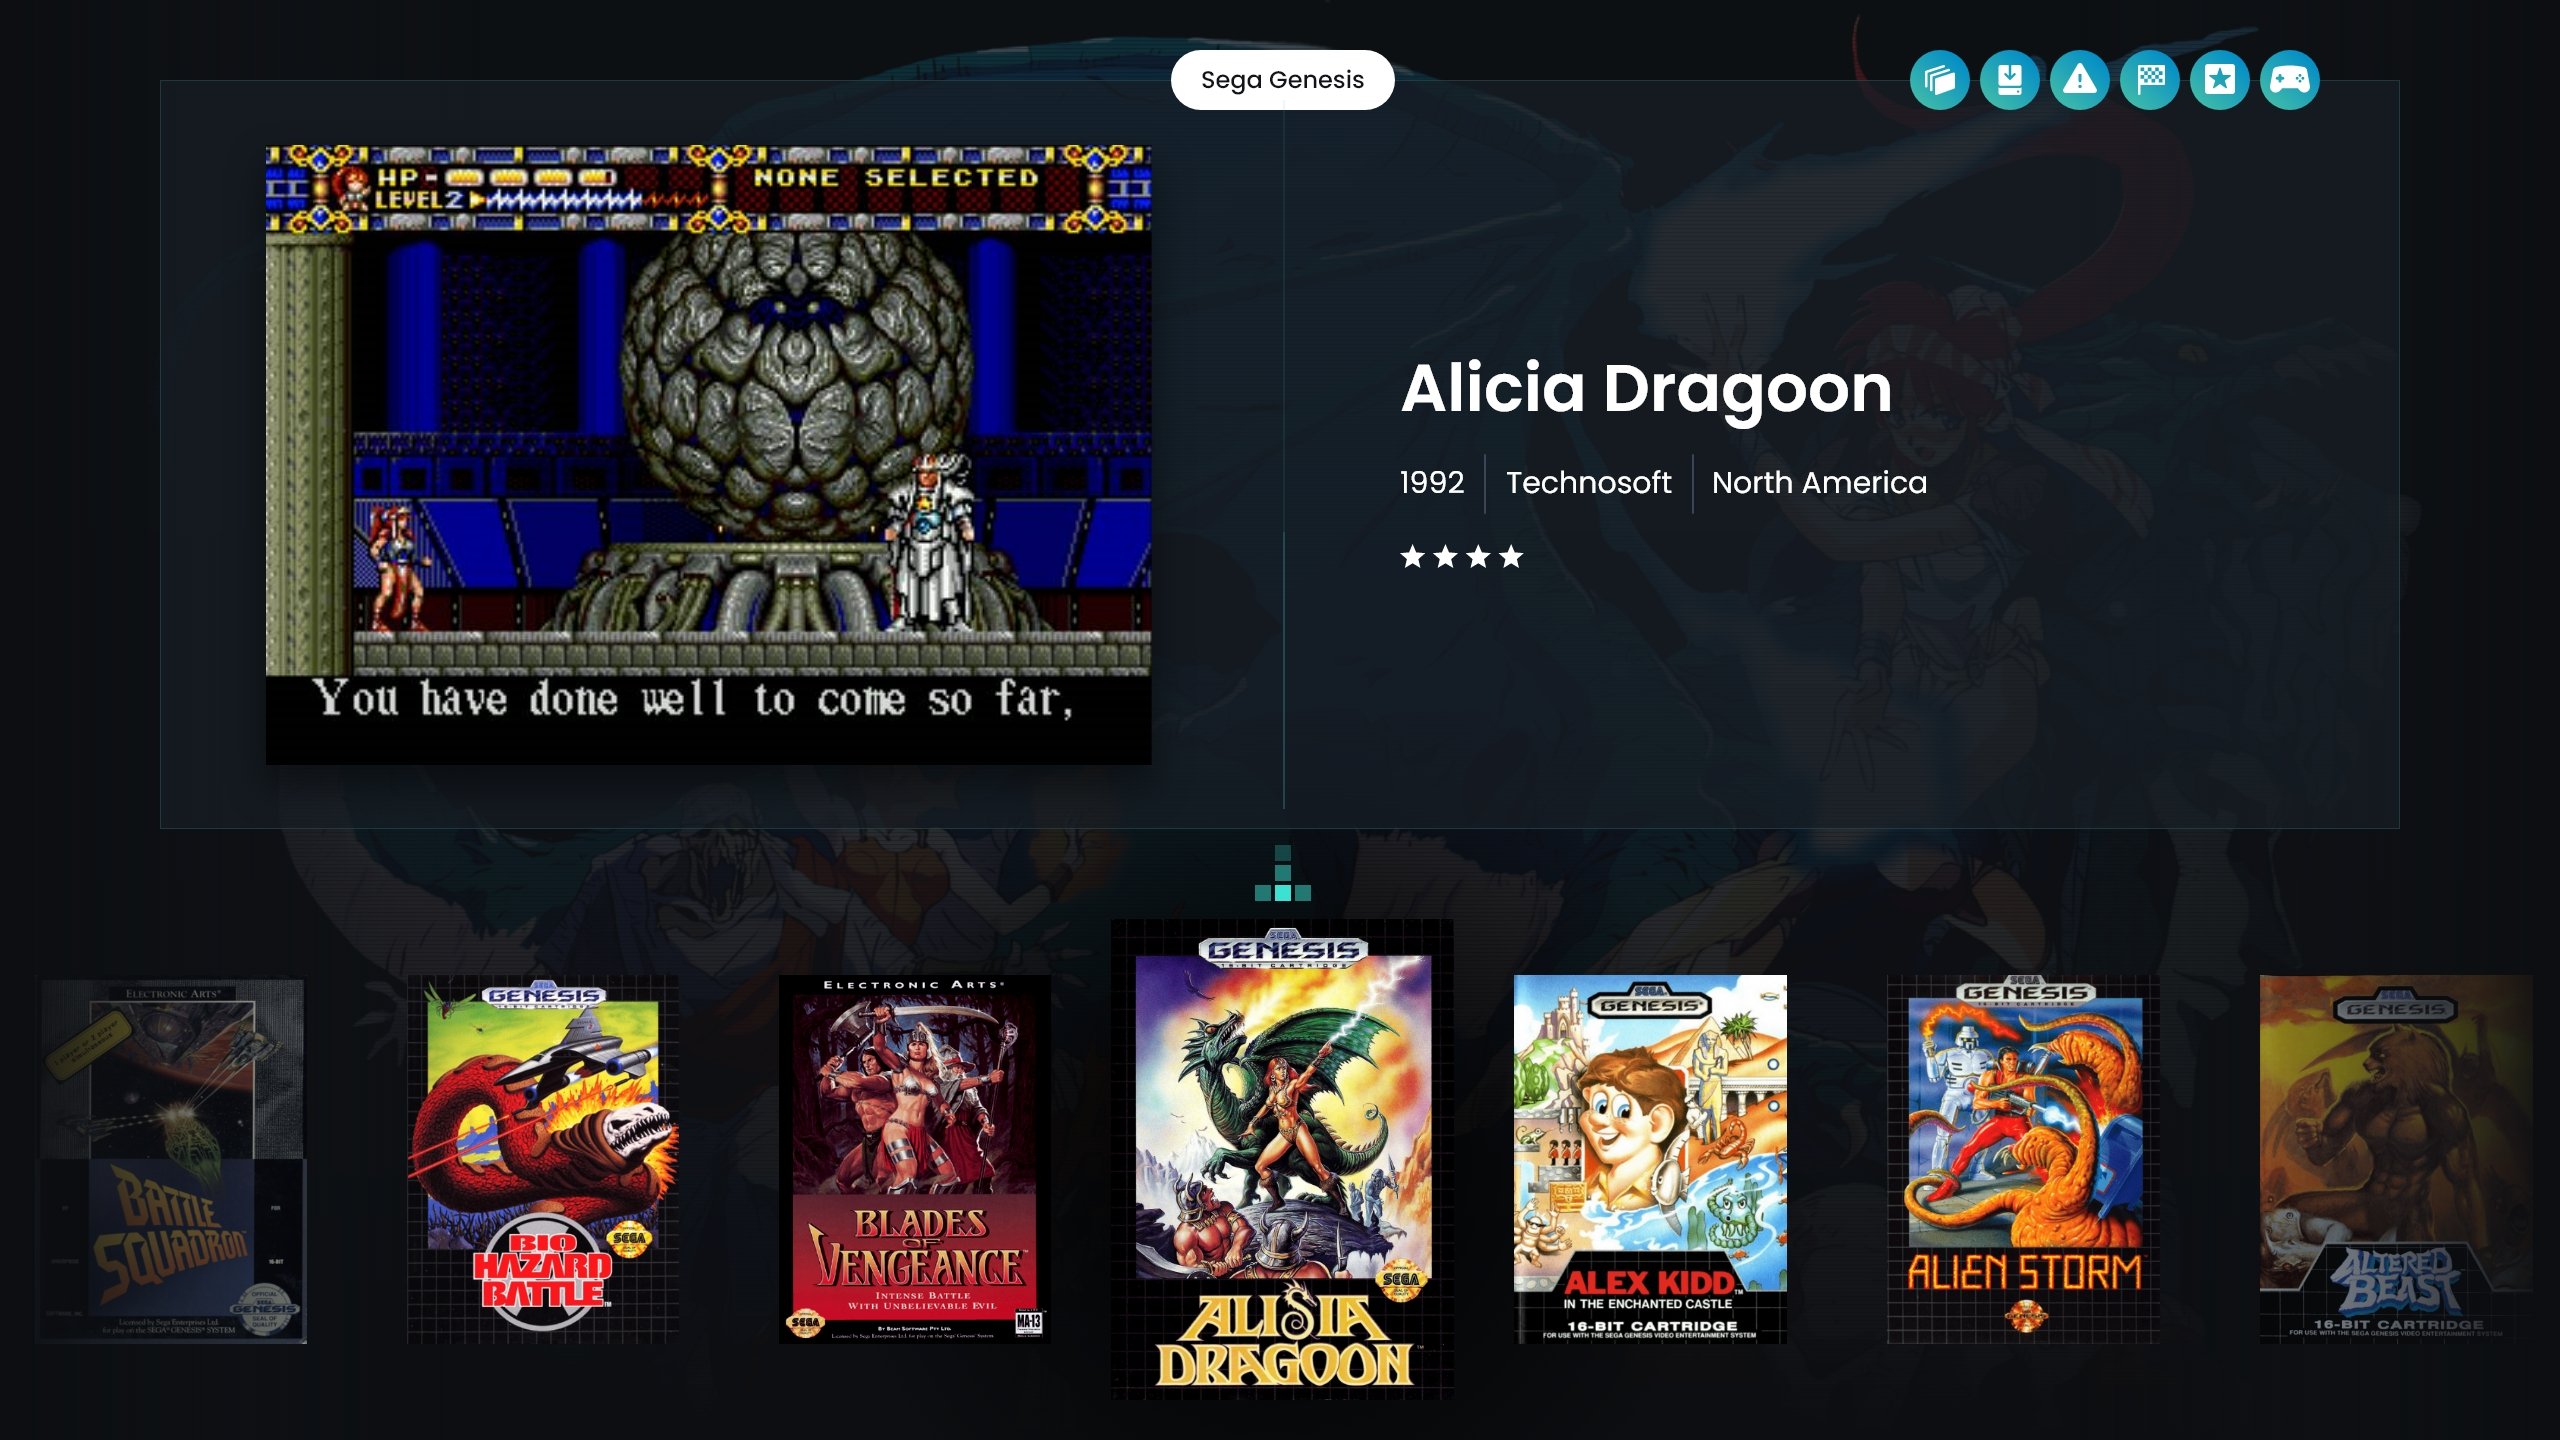Viewport: 2560px width, 1440px height.
Task: Select the Altered Beast box art
Action: tap(2396, 1159)
